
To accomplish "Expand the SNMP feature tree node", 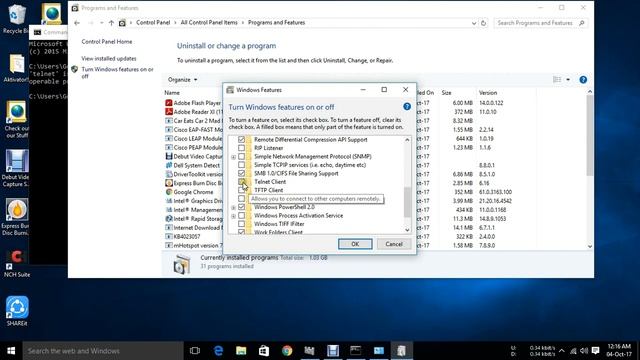I will (233, 157).
